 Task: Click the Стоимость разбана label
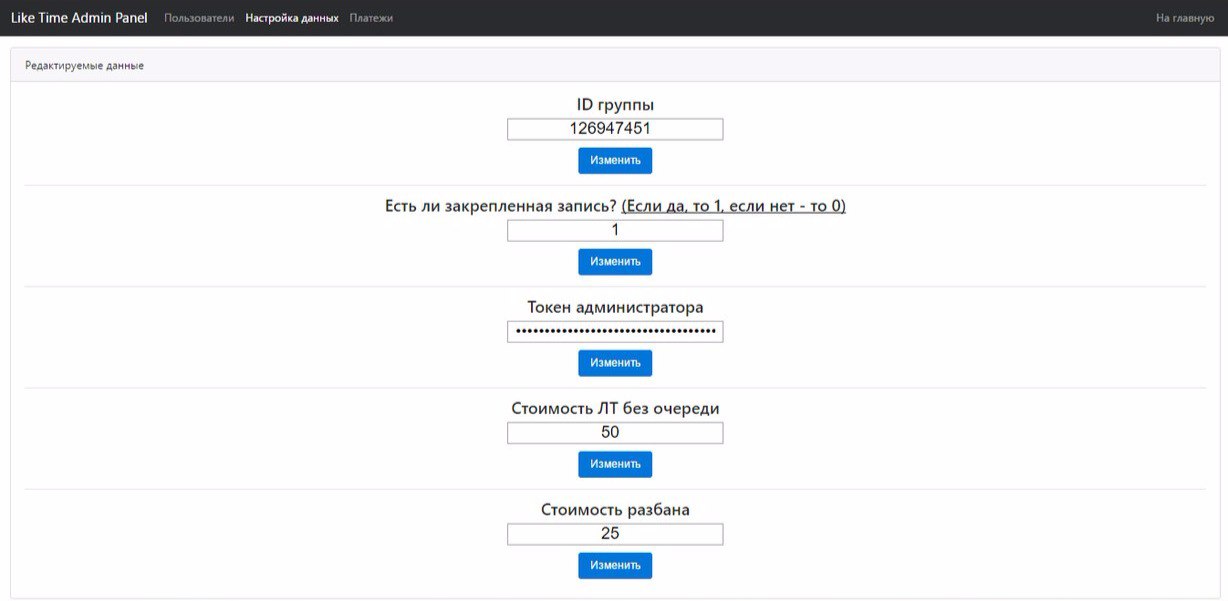[615, 510]
